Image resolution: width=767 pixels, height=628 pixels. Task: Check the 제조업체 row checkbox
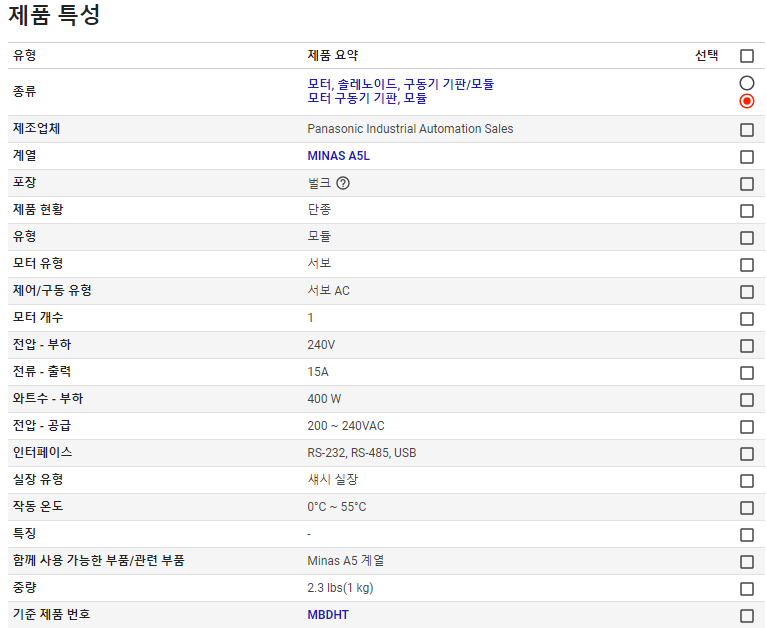[x=746, y=130]
